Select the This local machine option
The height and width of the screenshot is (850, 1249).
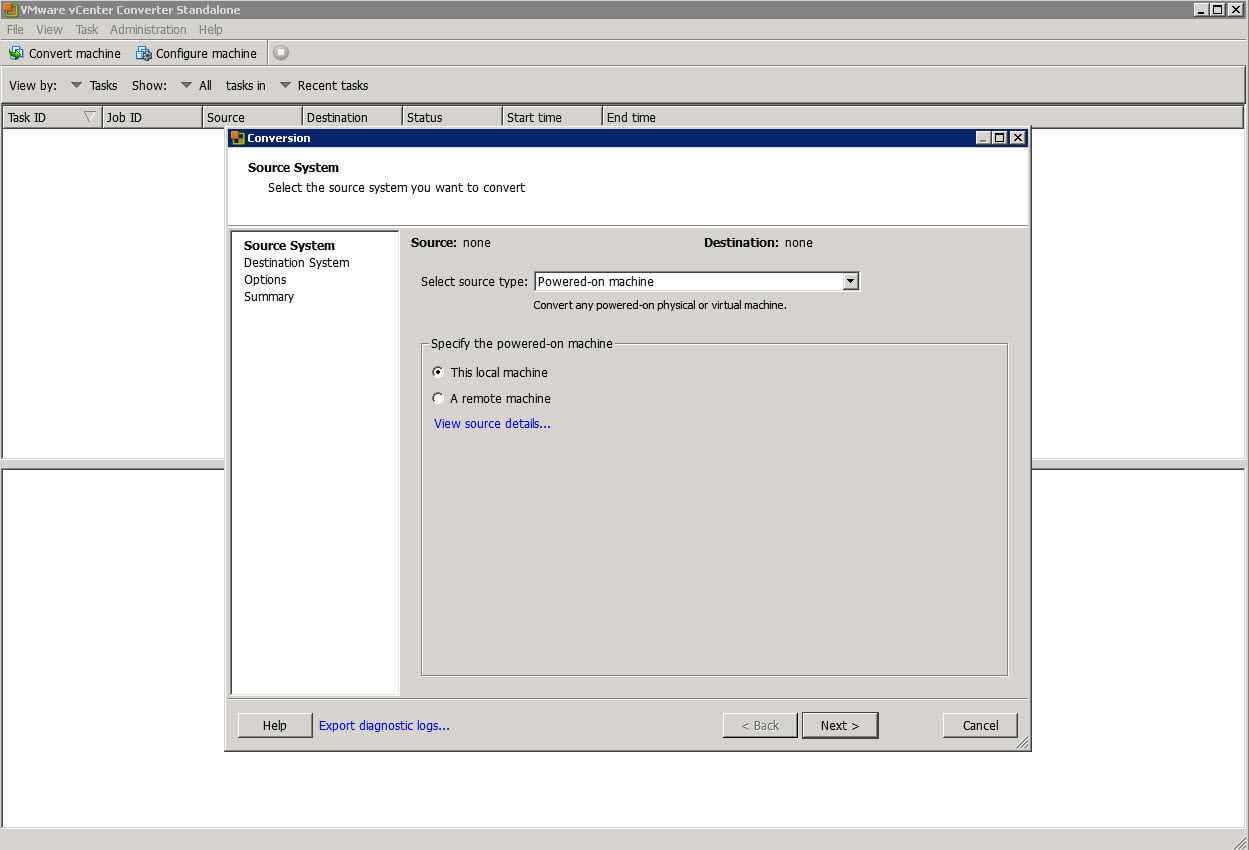pos(438,372)
